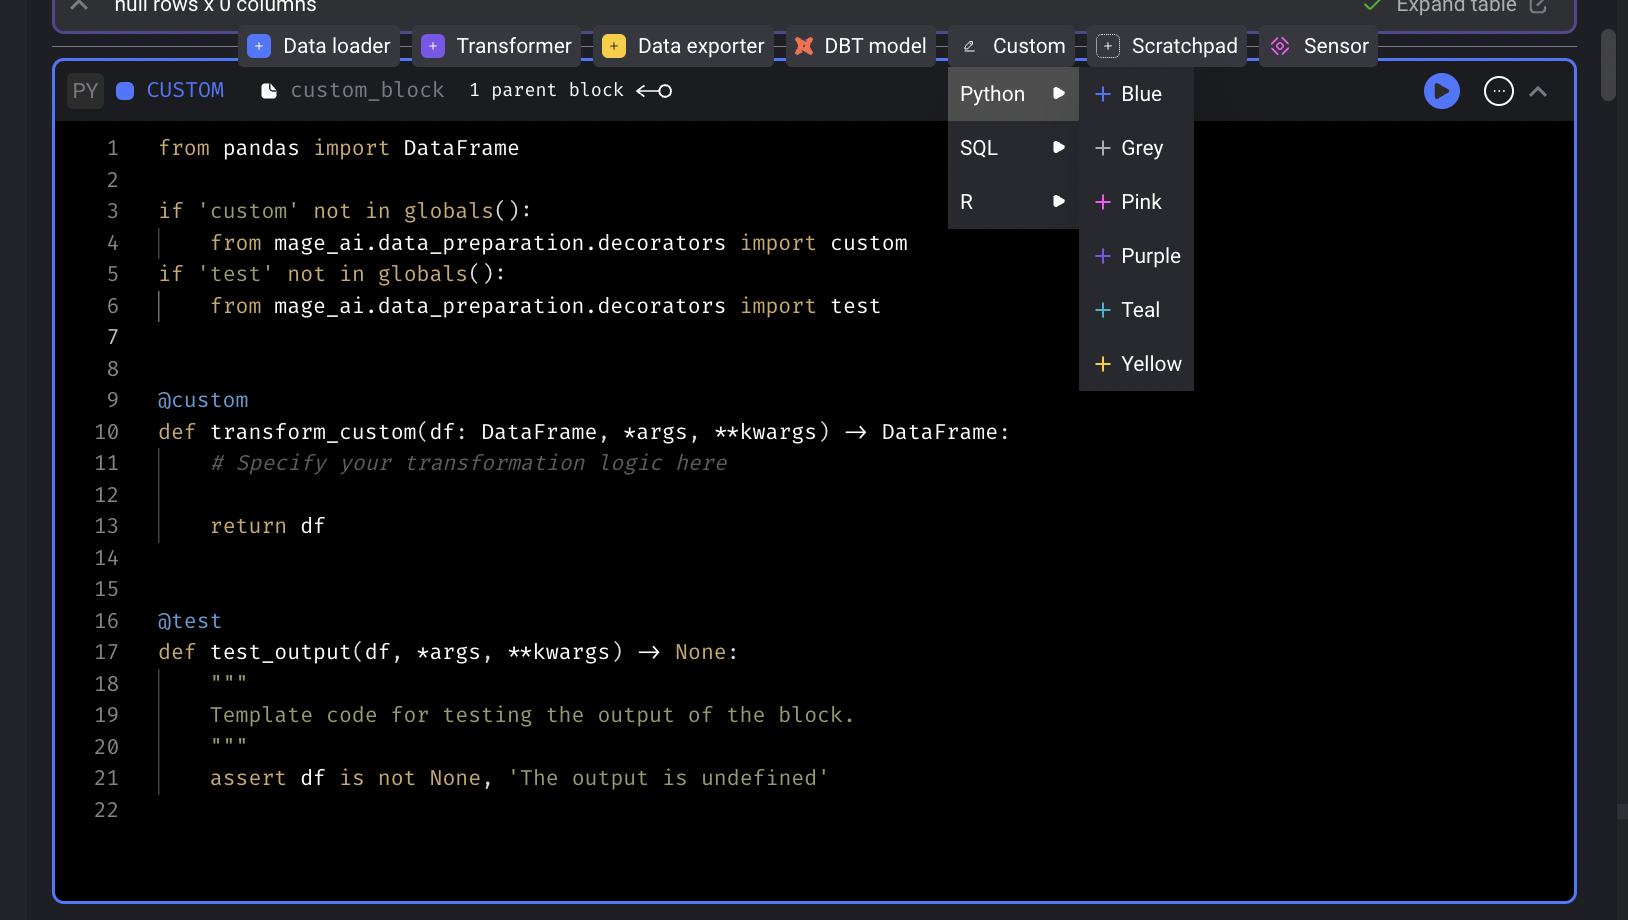
Task: Click the green check status icon
Action: coord(1372,5)
